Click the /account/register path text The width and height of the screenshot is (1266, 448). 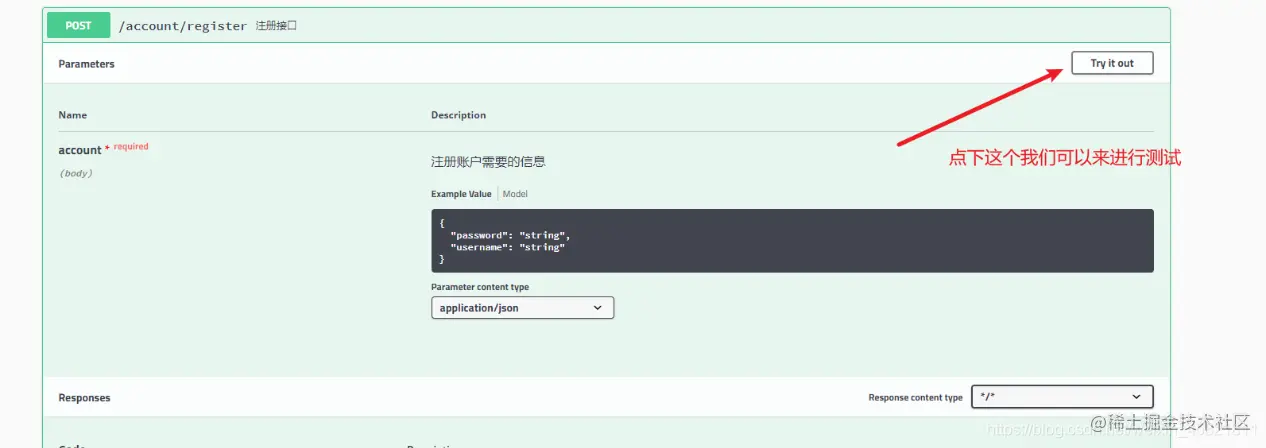[x=182, y=26]
